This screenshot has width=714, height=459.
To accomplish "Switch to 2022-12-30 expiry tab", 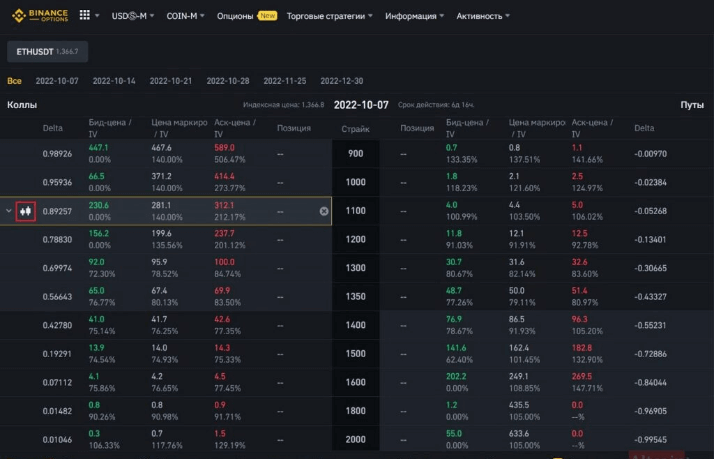I will tap(342, 80).
